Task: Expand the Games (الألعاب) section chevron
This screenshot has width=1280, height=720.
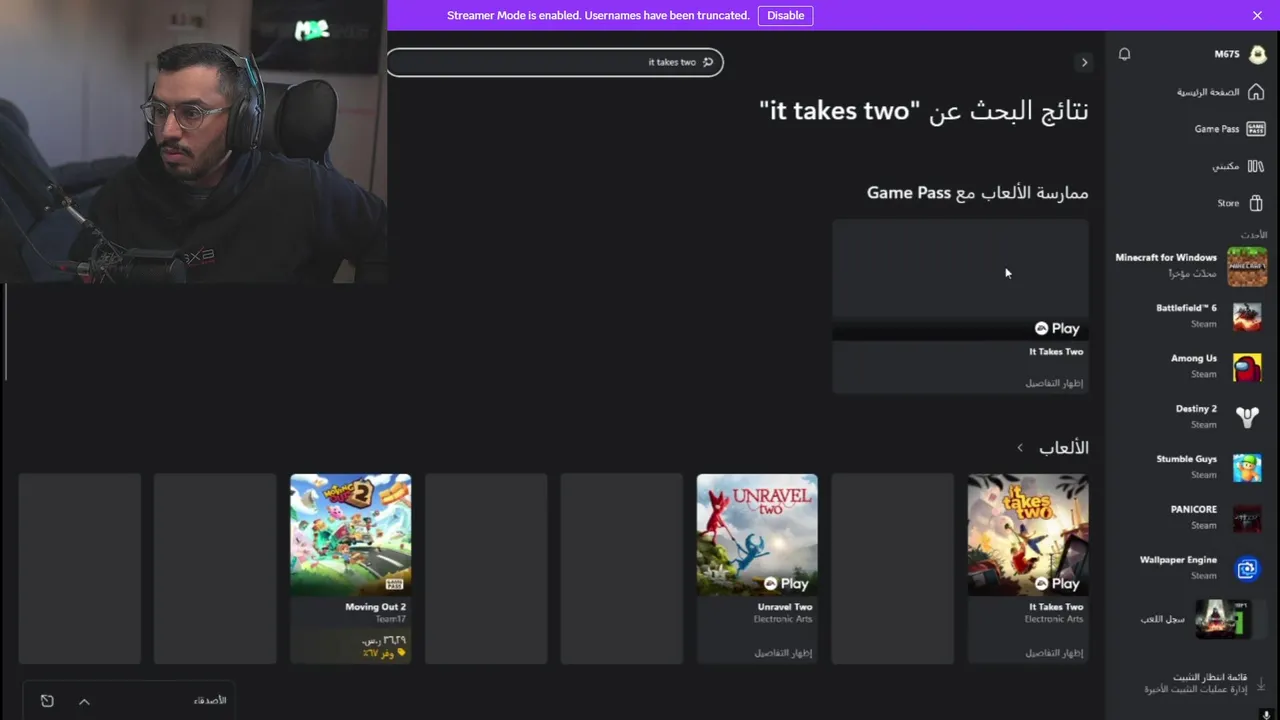Action: [1020, 448]
